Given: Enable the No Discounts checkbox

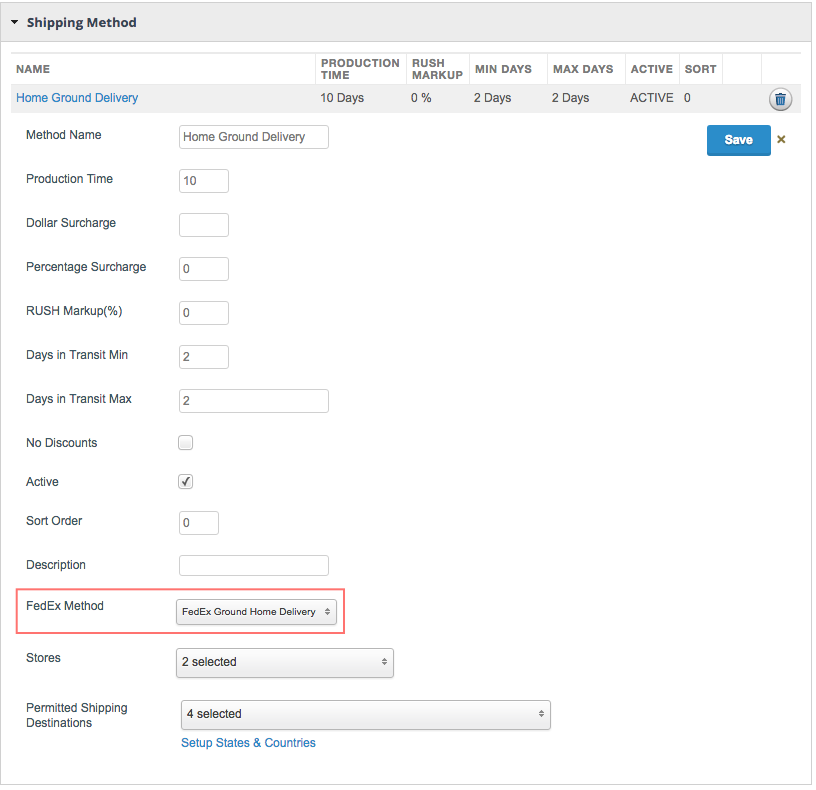Looking at the screenshot, I should 185,443.
